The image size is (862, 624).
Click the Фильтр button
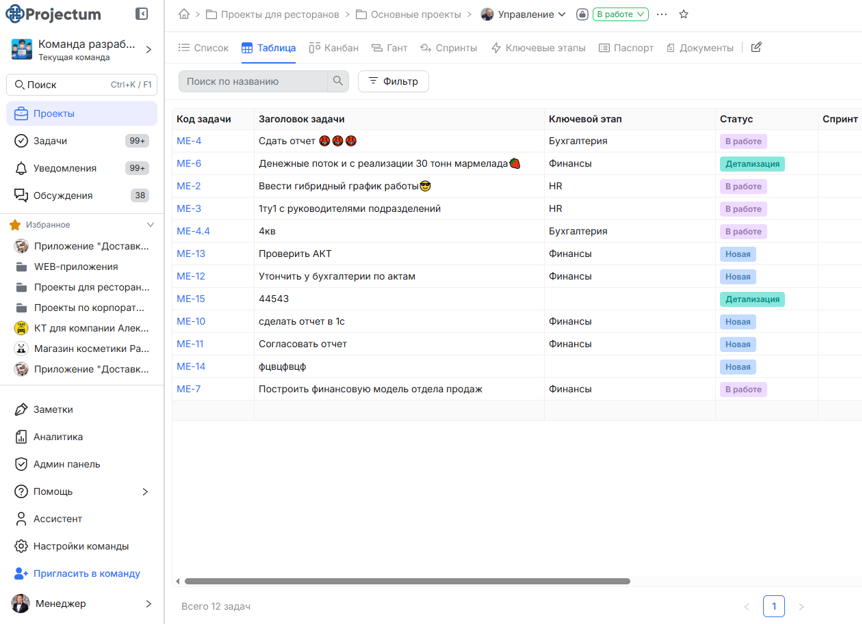coord(393,81)
